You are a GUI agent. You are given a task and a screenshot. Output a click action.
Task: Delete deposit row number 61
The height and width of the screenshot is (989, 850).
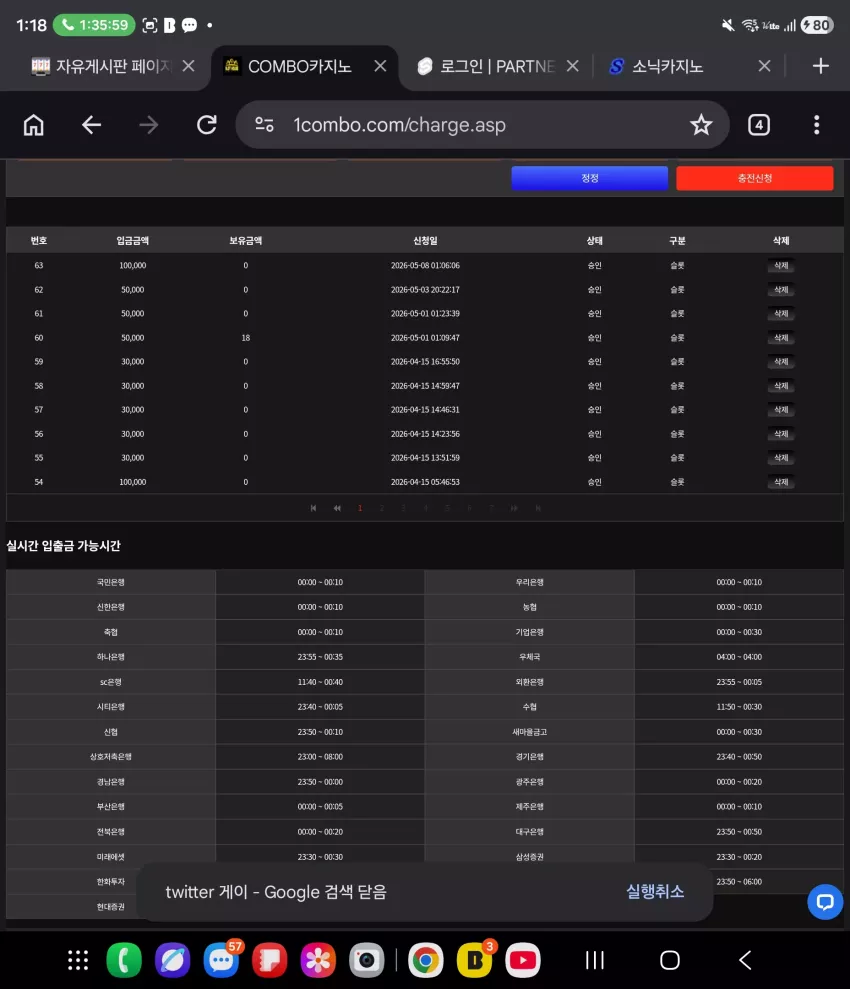click(781, 313)
